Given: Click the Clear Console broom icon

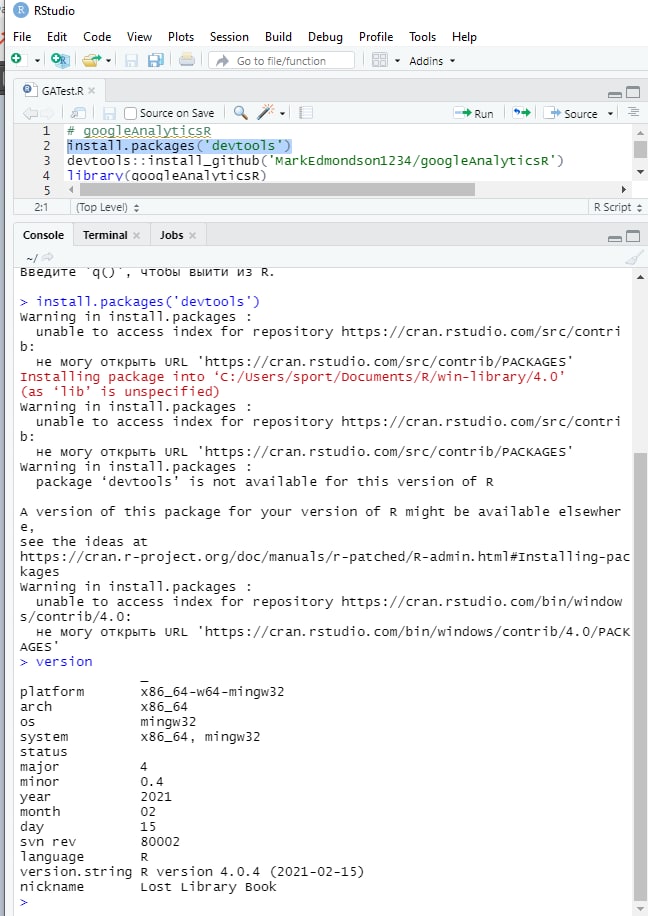Looking at the screenshot, I should pyautogui.click(x=633, y=258).
